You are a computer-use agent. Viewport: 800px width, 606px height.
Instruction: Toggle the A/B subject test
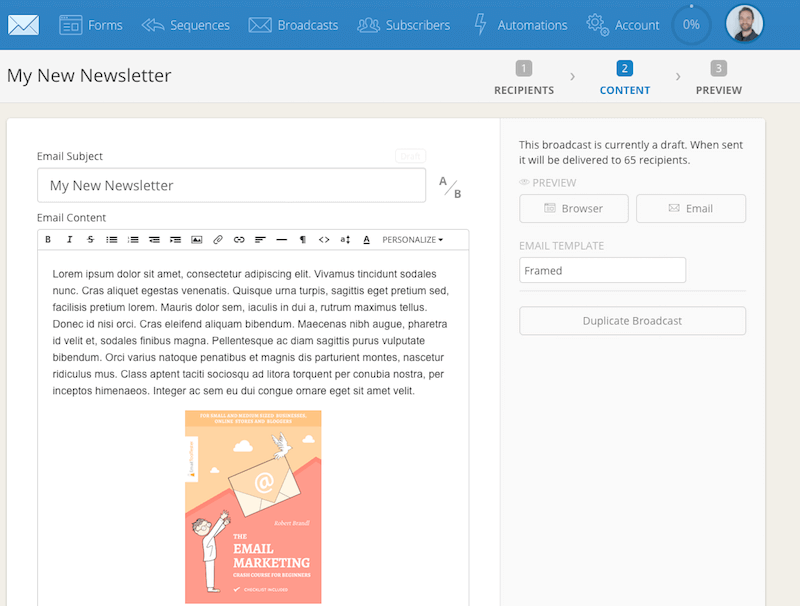[x=450, y=187]
